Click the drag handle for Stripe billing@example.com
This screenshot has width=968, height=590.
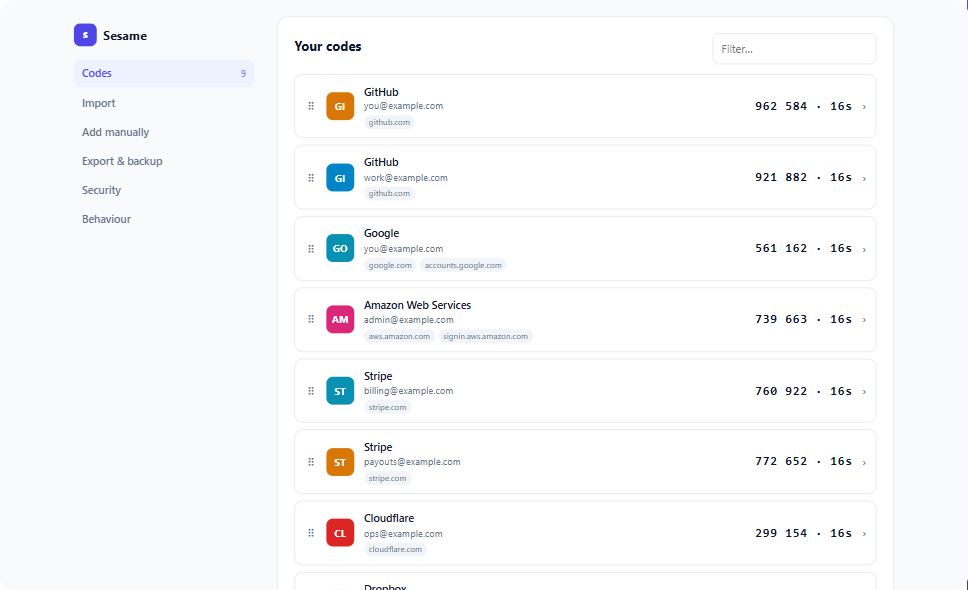point(311,391)
